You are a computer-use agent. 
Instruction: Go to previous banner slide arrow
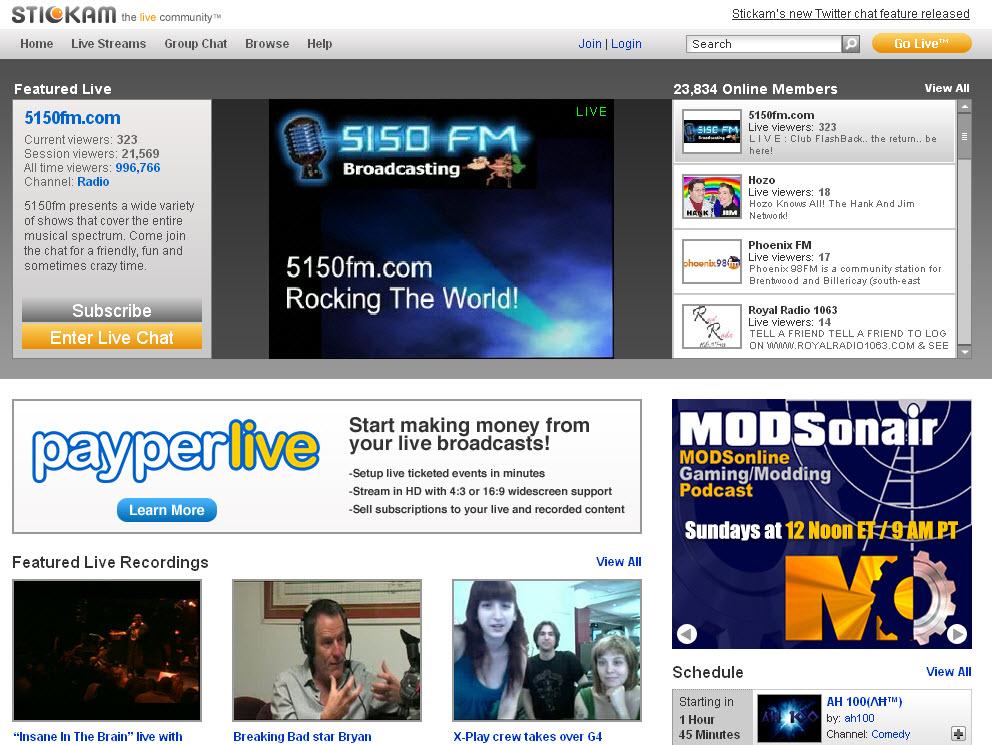pyautogui.click(x=686, y=633)
